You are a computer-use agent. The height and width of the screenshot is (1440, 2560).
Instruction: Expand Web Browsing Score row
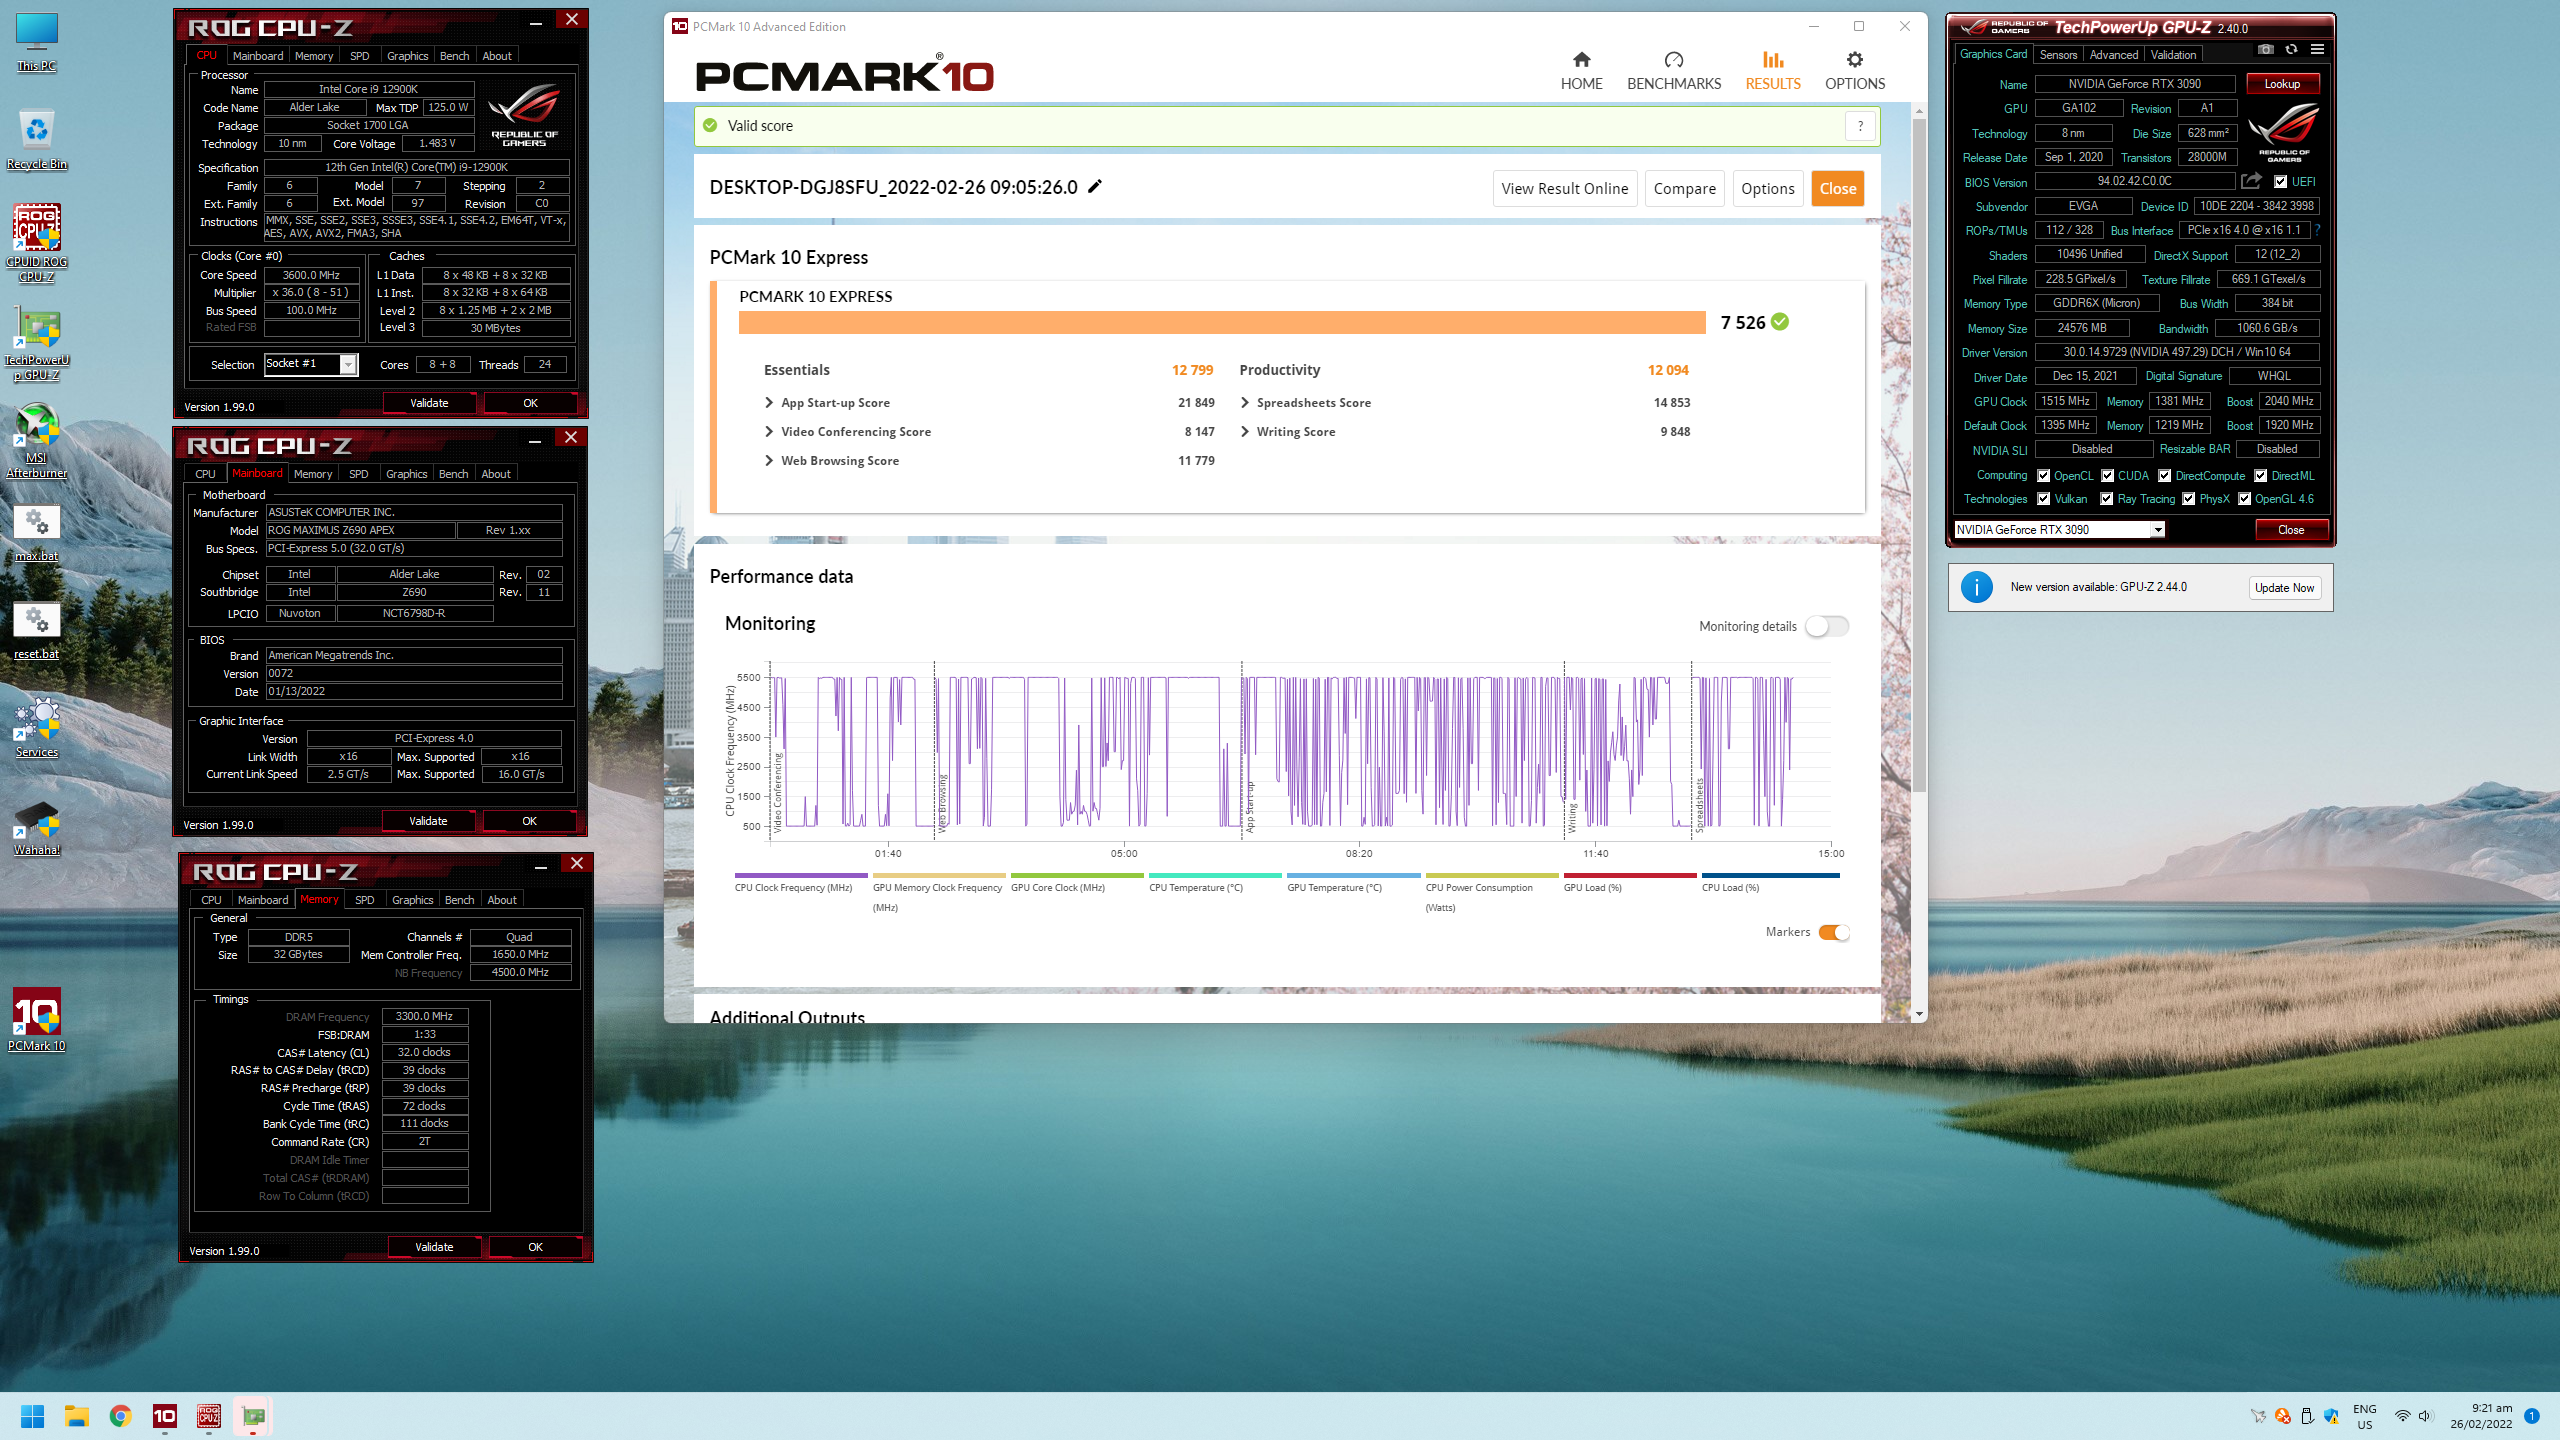point(769,461)
